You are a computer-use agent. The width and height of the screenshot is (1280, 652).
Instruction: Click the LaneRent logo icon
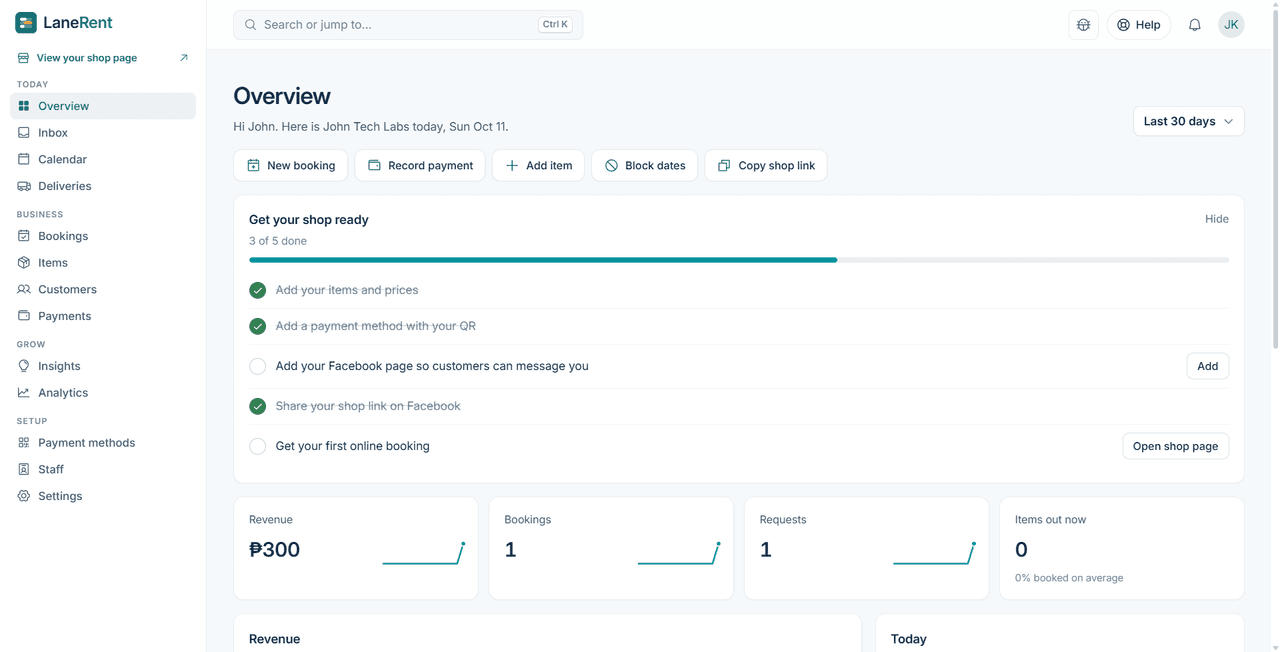point(26,22)
